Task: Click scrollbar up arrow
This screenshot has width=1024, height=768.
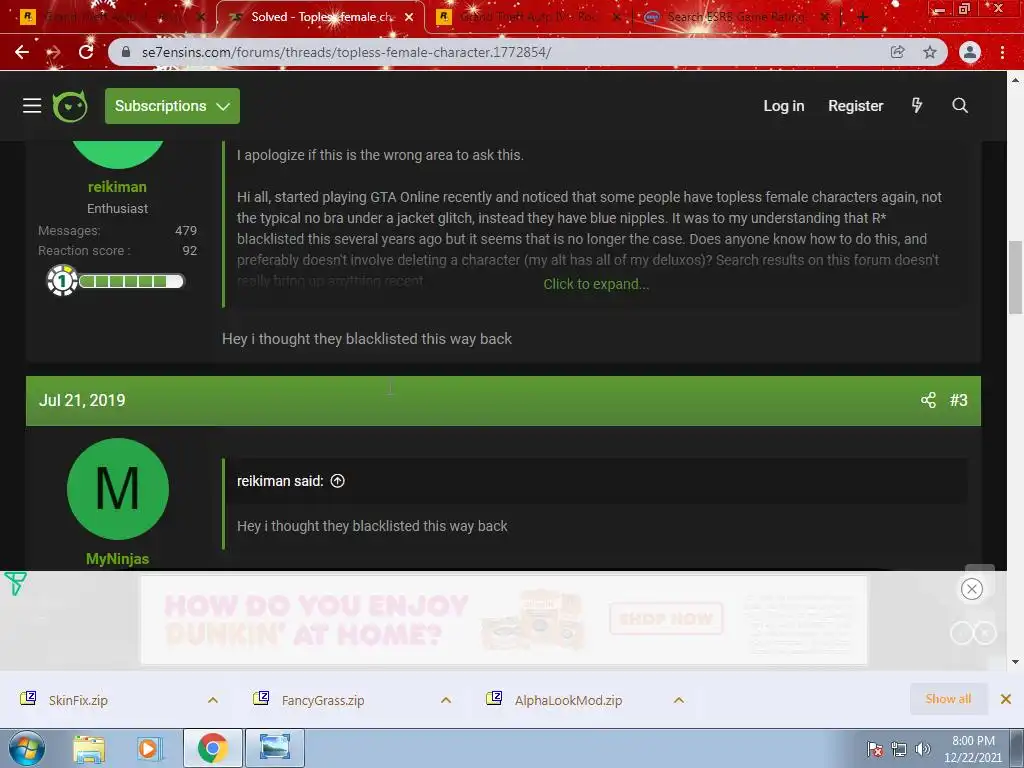Action: click(x=1015, y=80)
